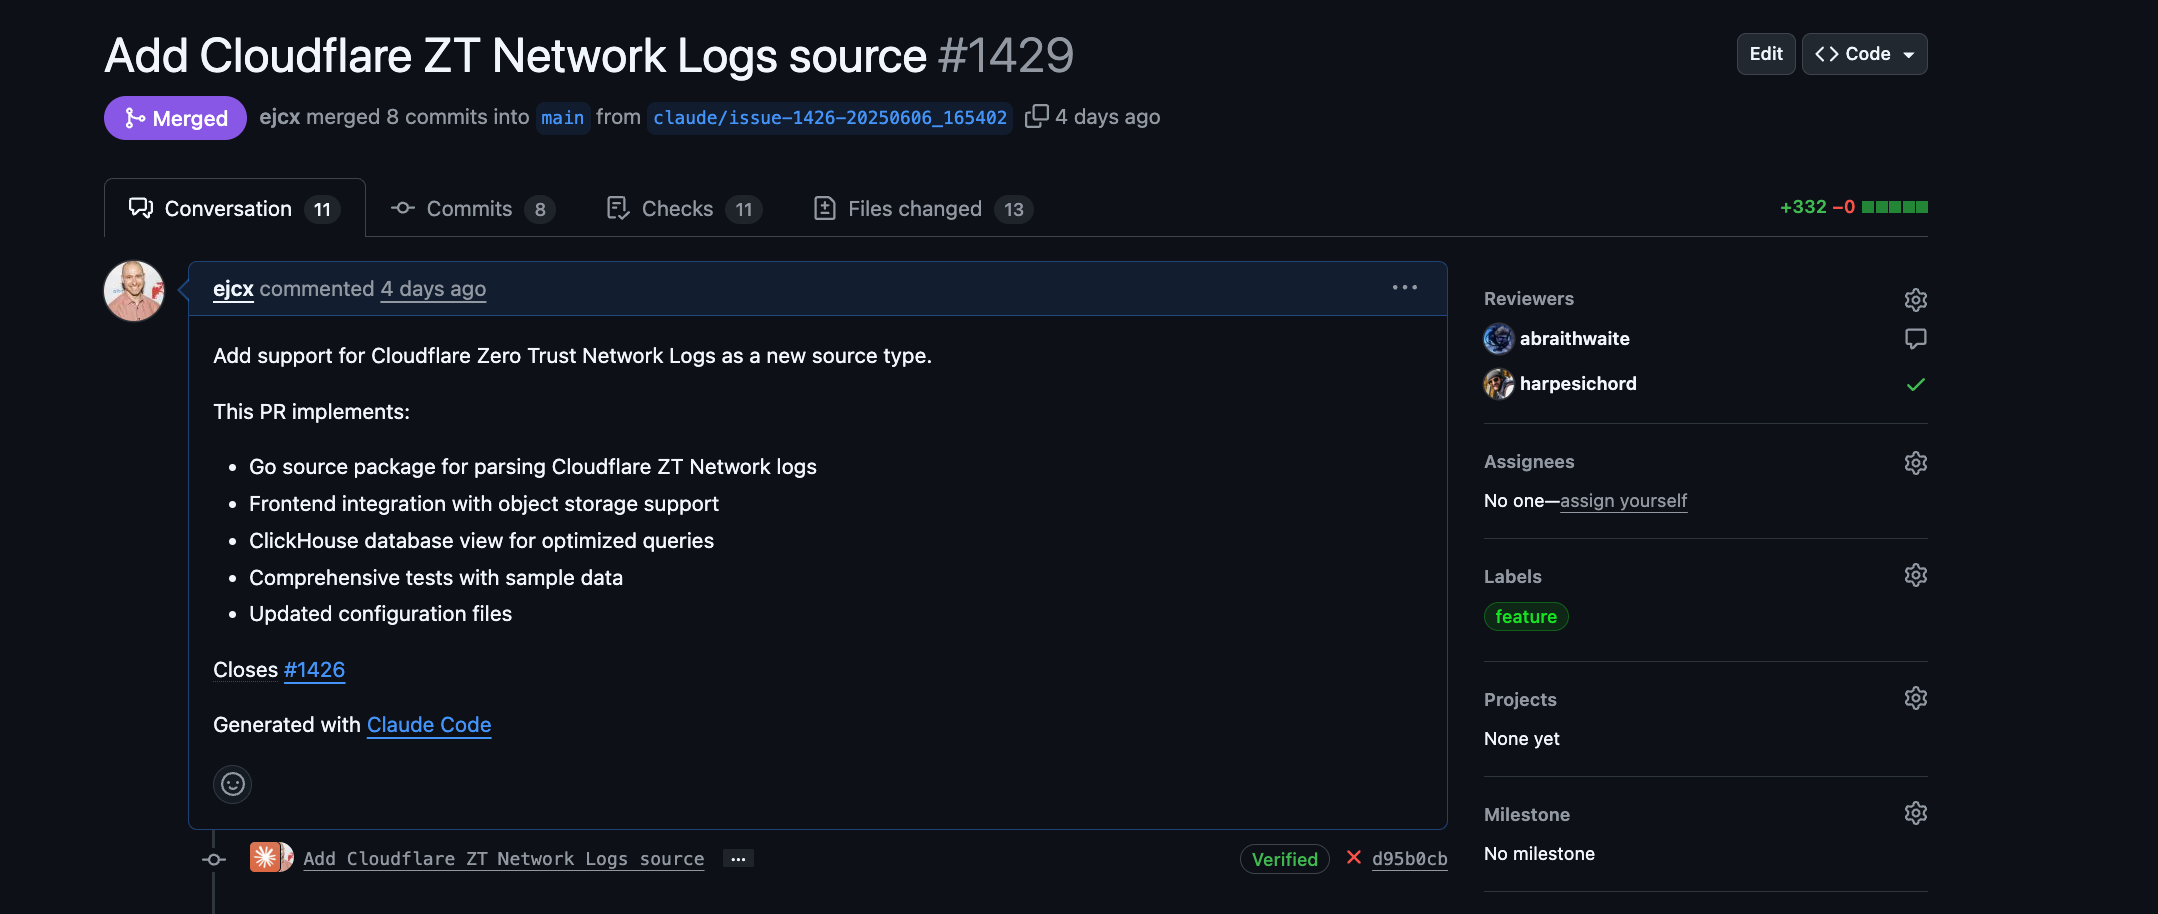The width and height of the screenshot is (2158, 914).
Task: Open the Code dropdown button
Action: [1864, 54]
